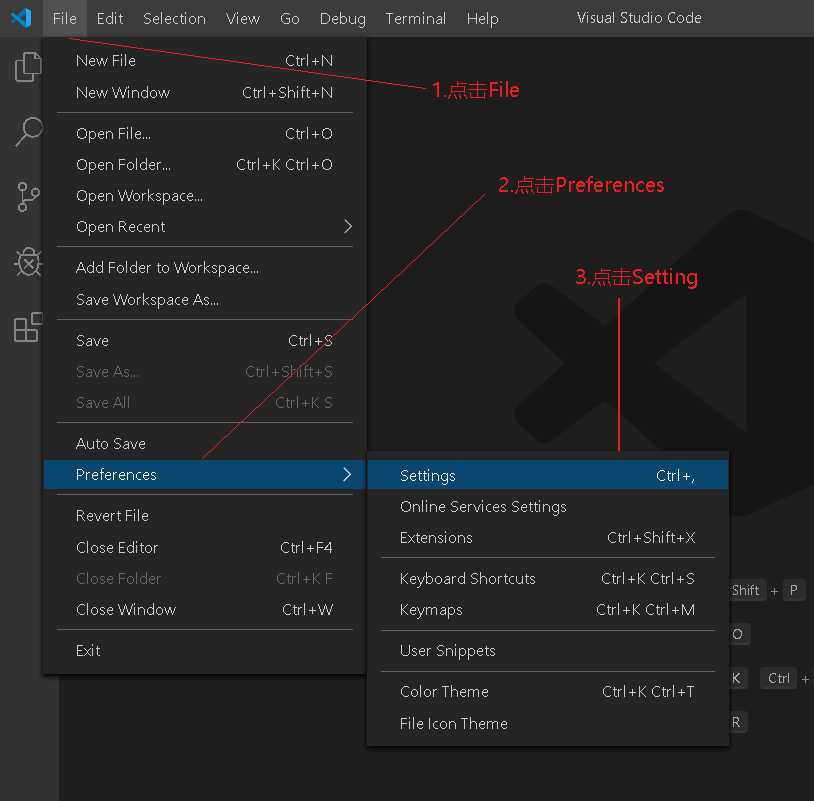Open the Extensions view icon
This screenshot has height=801, width=814.
pyautogui.click(x=28, y=327)
